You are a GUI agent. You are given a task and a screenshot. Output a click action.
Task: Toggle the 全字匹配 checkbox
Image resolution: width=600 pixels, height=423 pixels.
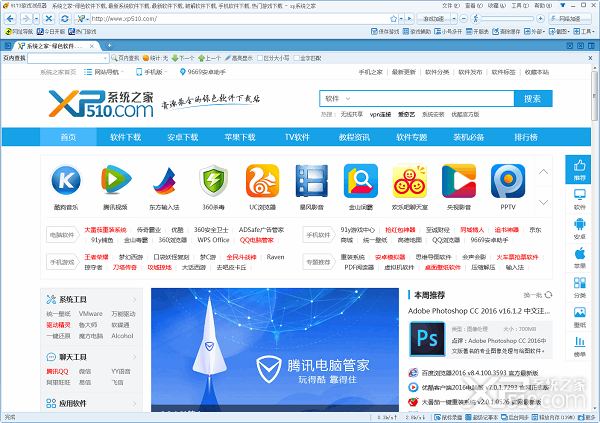pos(296,58)
